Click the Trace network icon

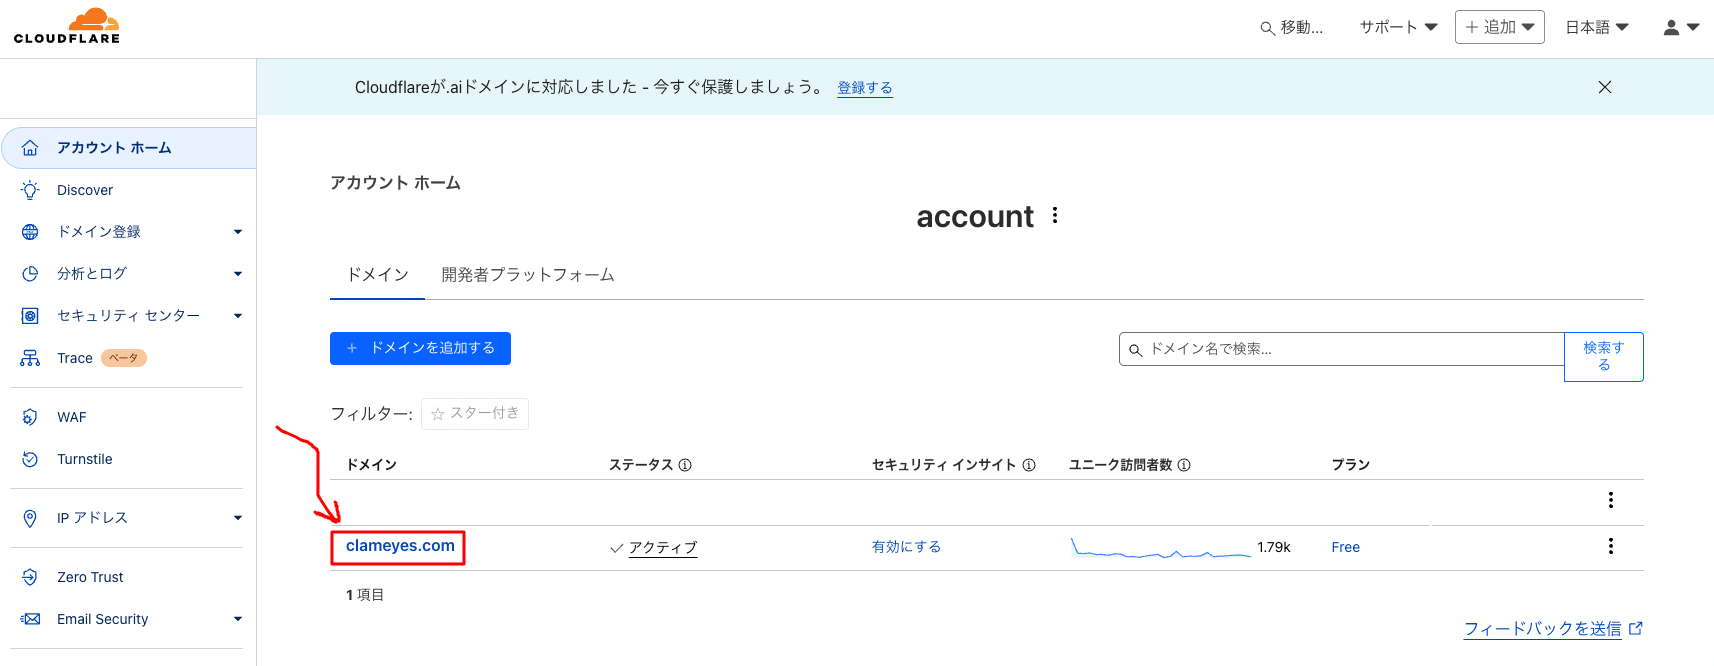[30, 358]
